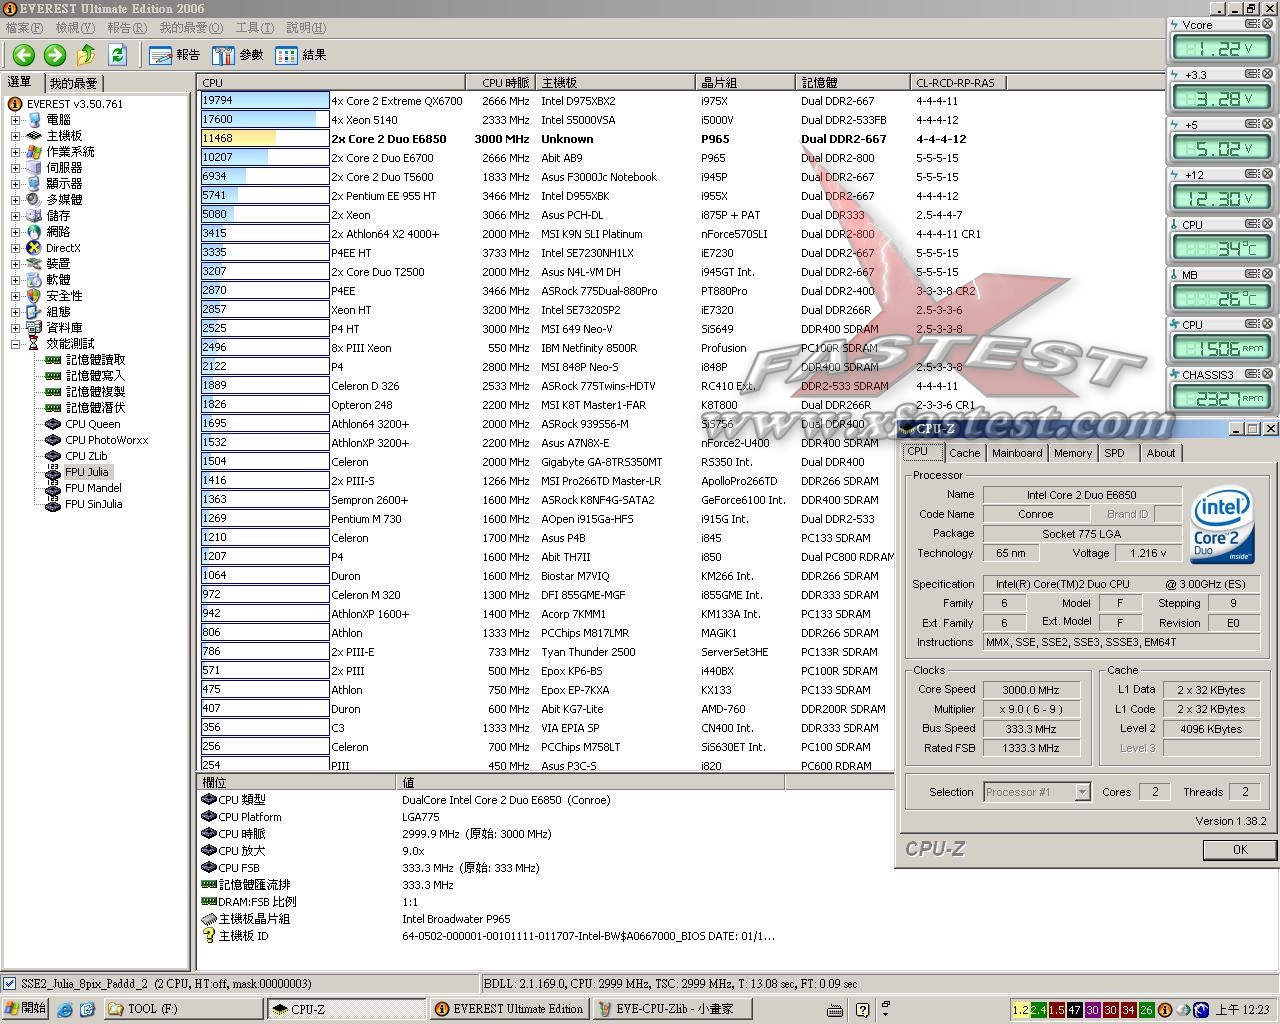Expand the 主機板 tree node
The width and height of the screenshot is (1280, 1024).
16,136
